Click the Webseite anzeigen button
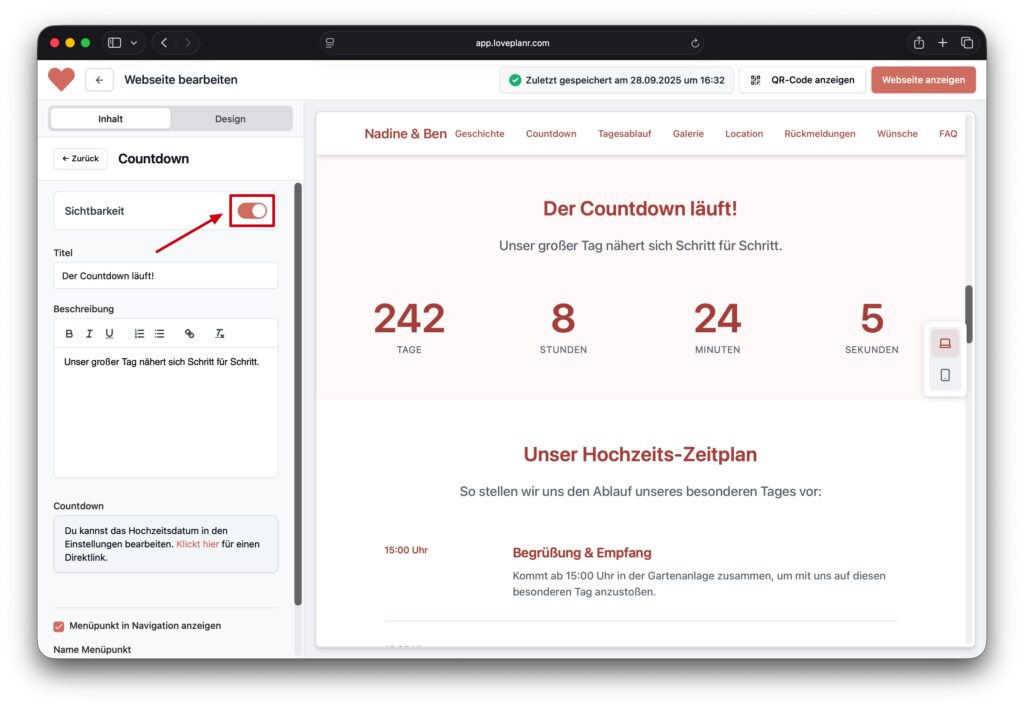 point(922,80)
